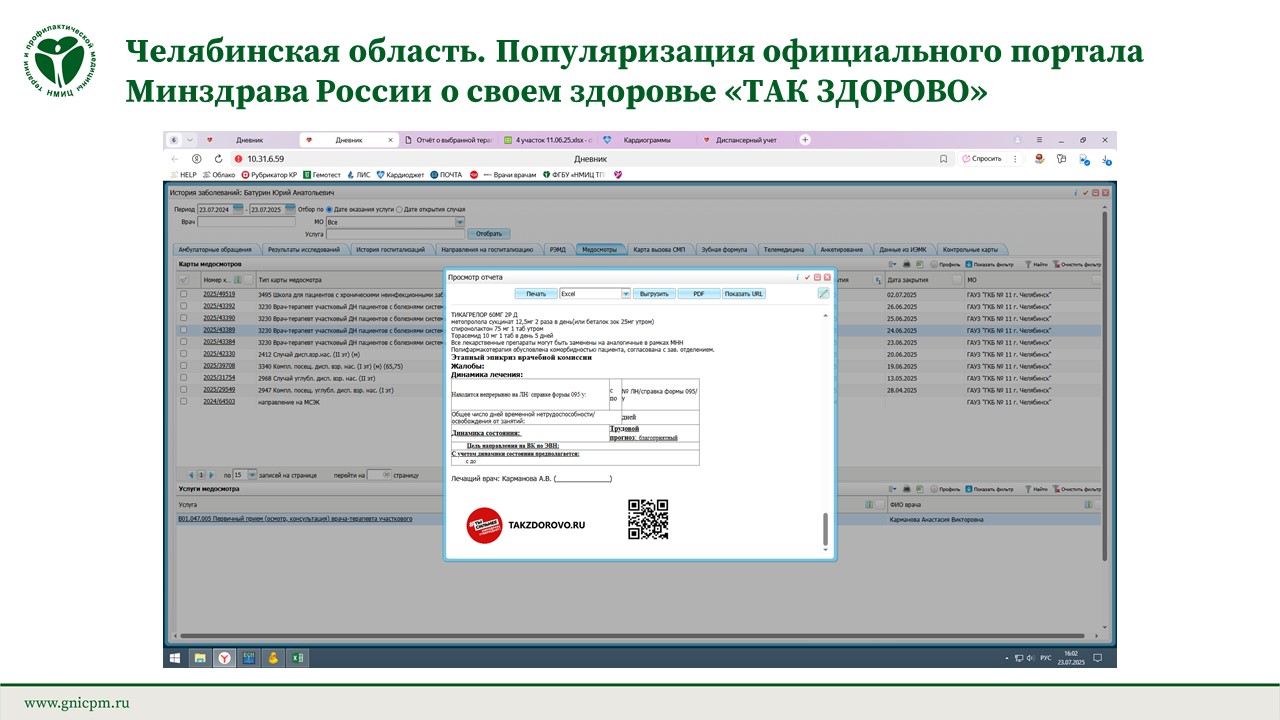Click the PDF export button
1280x720 pixels.
[698, 294]
